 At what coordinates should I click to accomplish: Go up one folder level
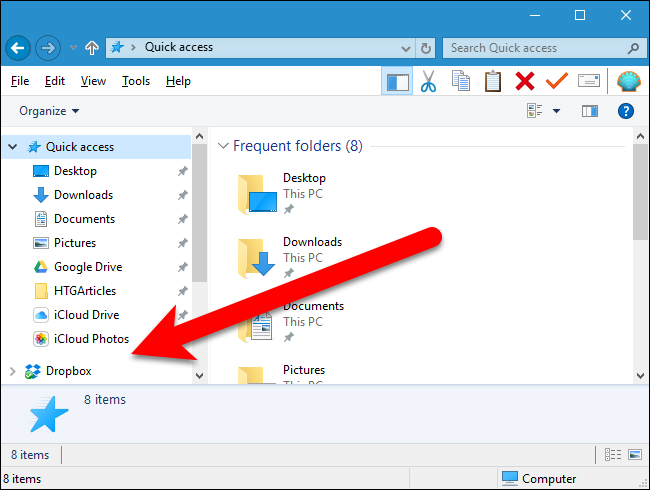(92, 48)
